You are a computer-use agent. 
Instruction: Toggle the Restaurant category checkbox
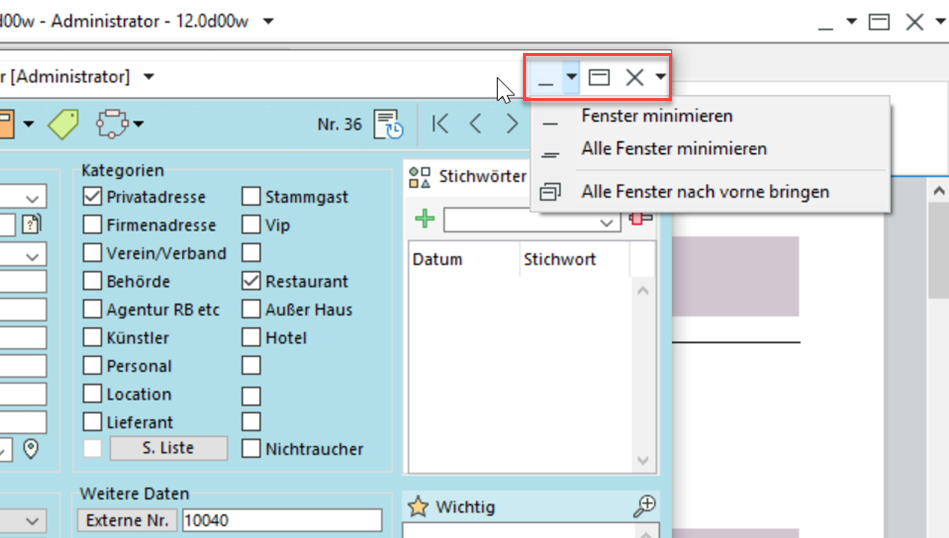coord(251,282)
